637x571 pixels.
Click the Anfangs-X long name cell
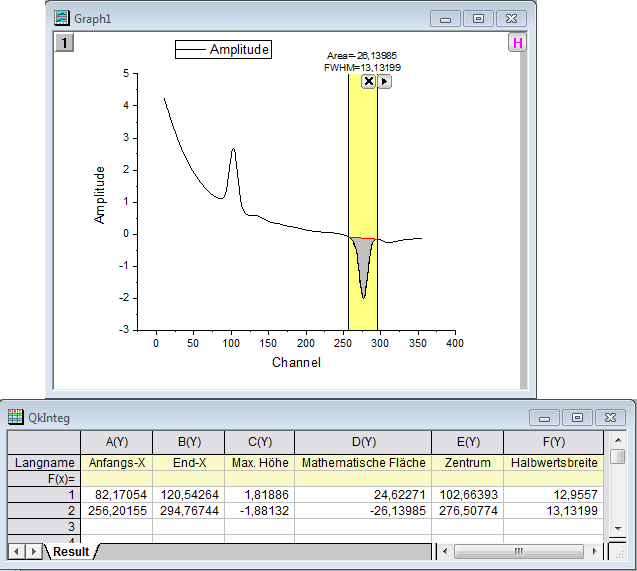point(117,463)
